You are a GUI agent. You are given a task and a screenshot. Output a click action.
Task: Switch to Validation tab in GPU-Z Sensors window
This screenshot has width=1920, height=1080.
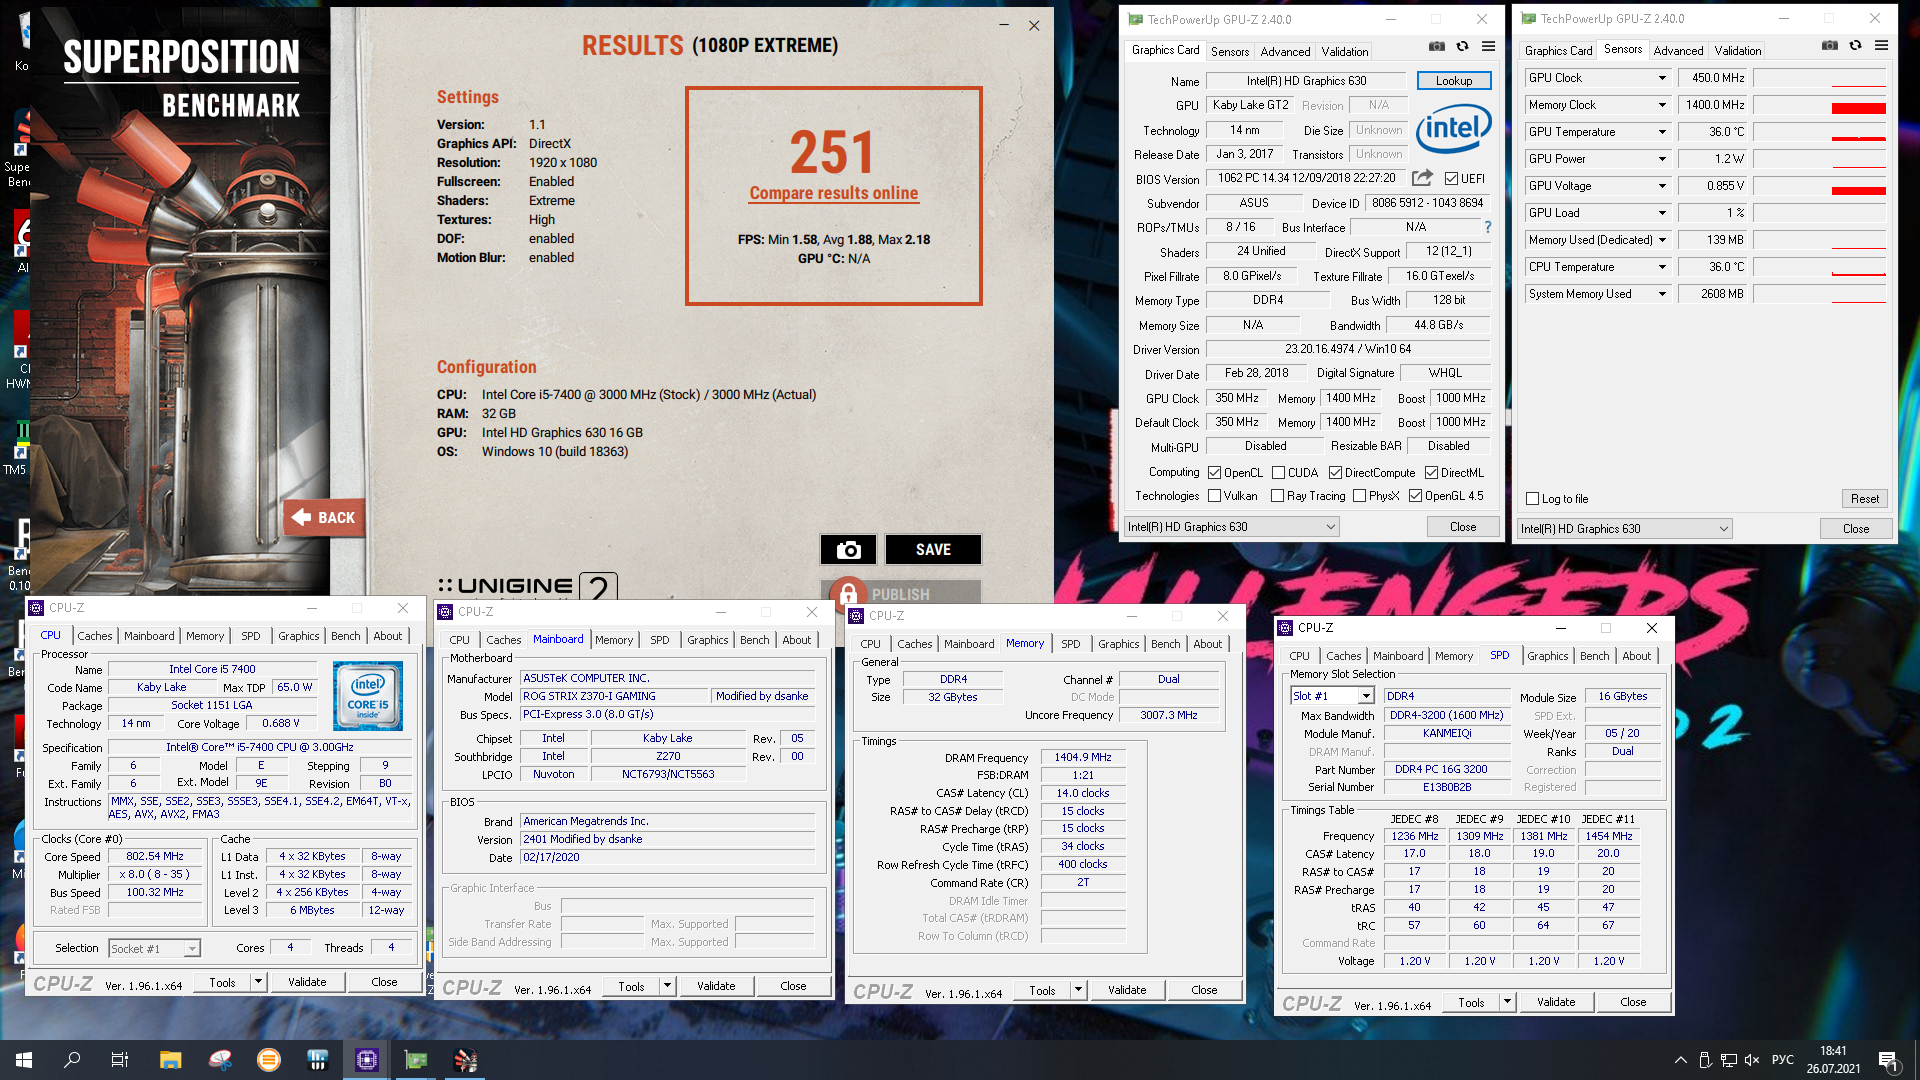(1738, 50)
